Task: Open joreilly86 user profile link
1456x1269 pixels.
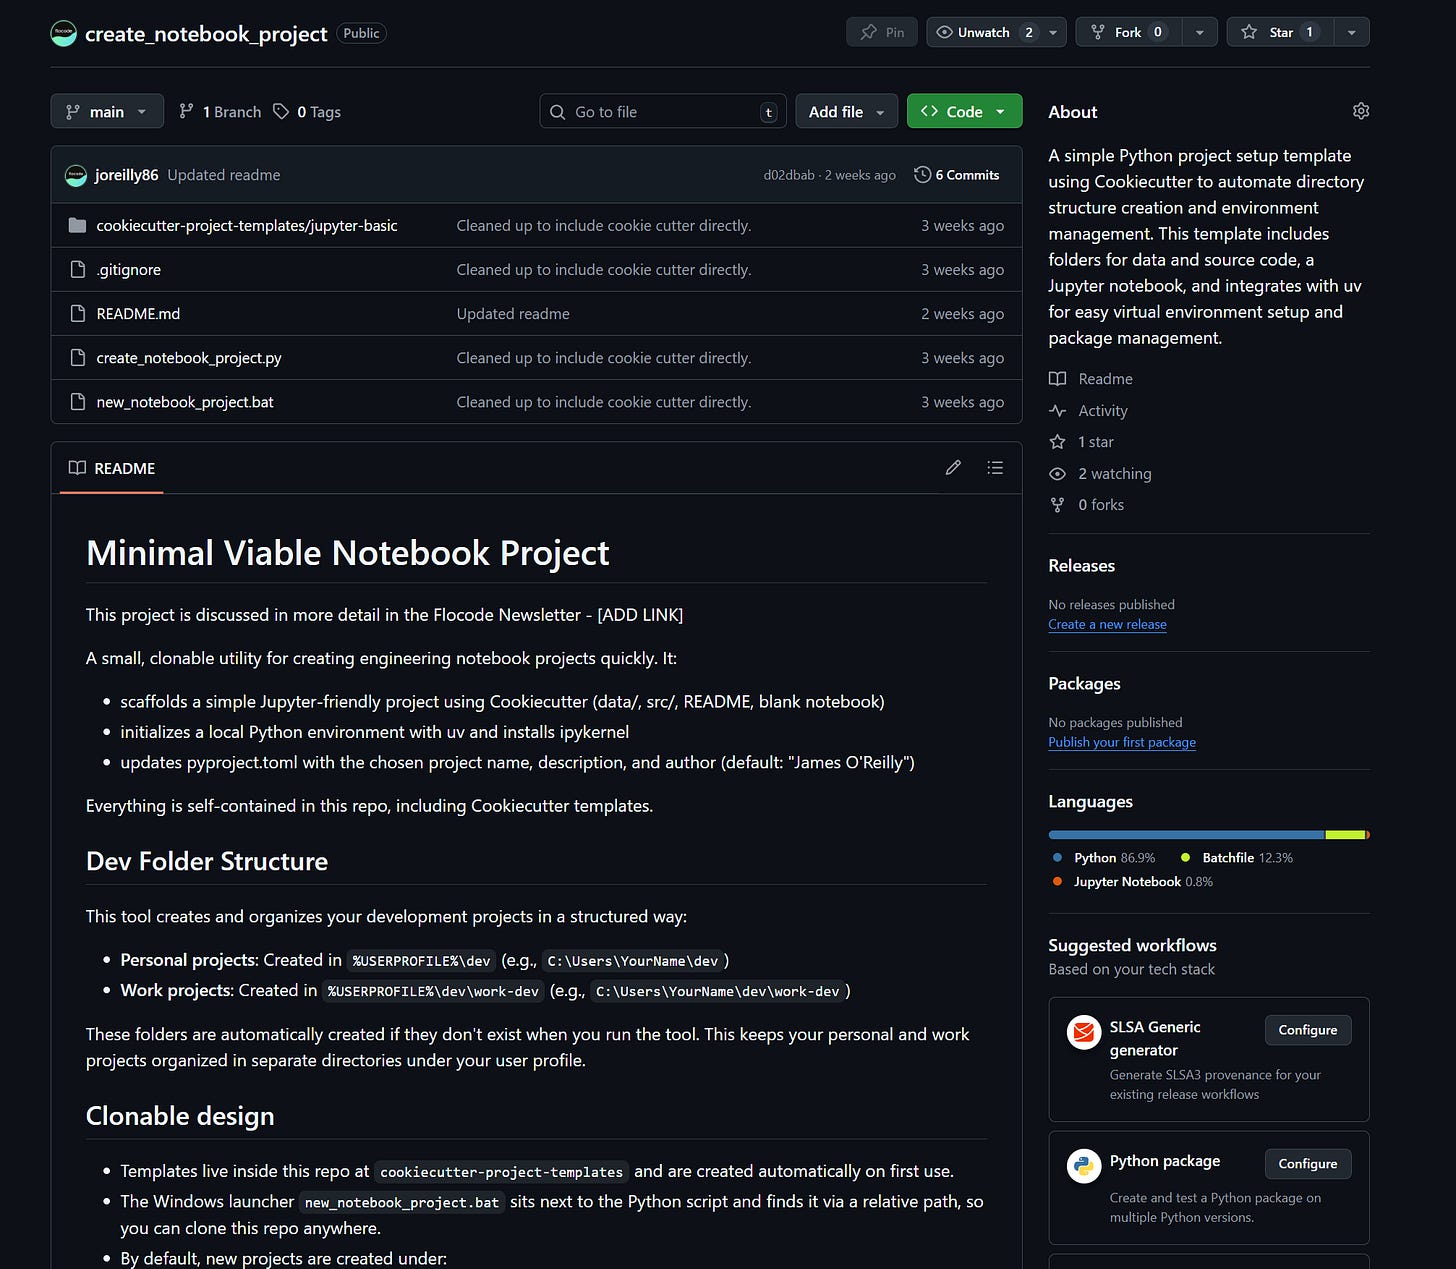Action: 126,175
